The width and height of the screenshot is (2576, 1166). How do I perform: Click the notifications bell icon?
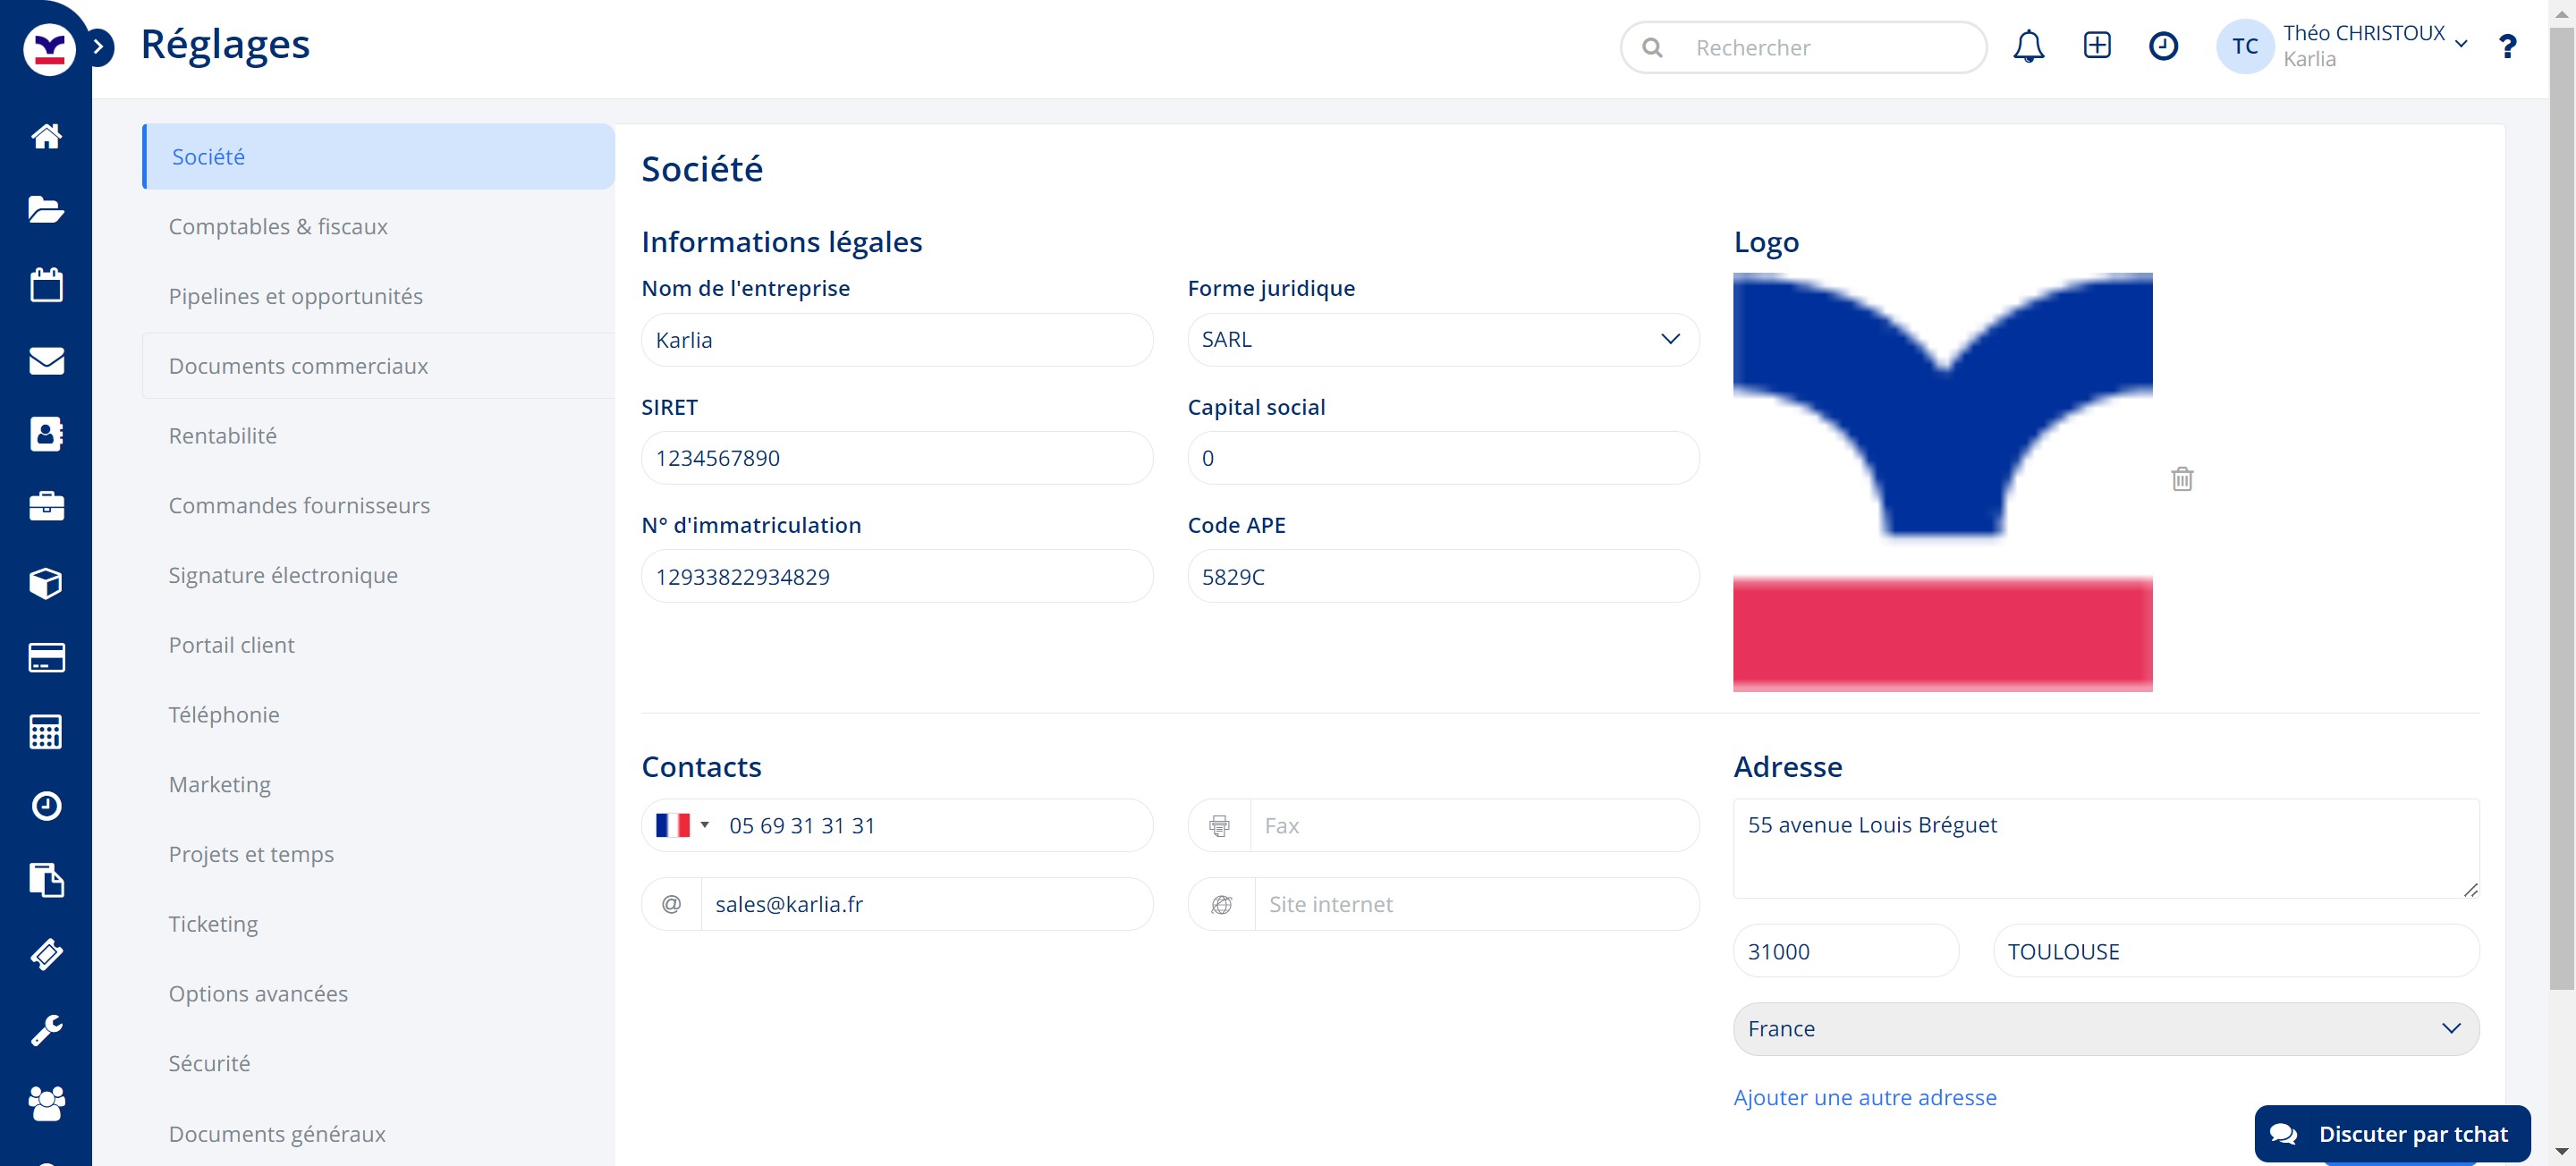2028,46
